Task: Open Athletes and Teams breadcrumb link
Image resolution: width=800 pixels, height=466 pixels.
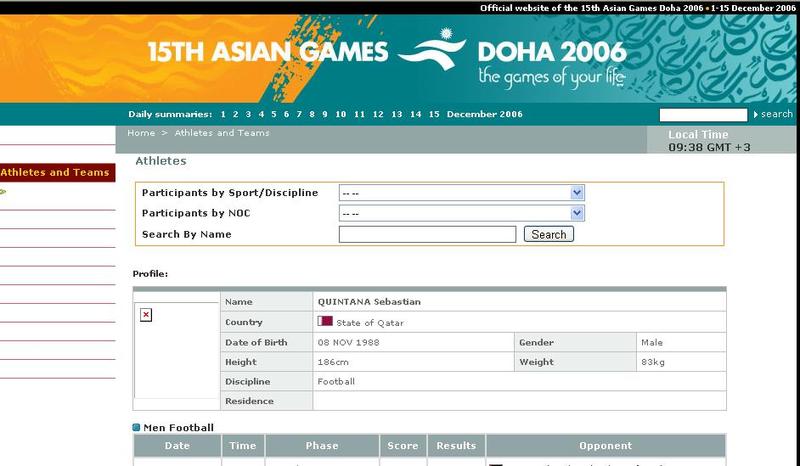Action: 222,133
